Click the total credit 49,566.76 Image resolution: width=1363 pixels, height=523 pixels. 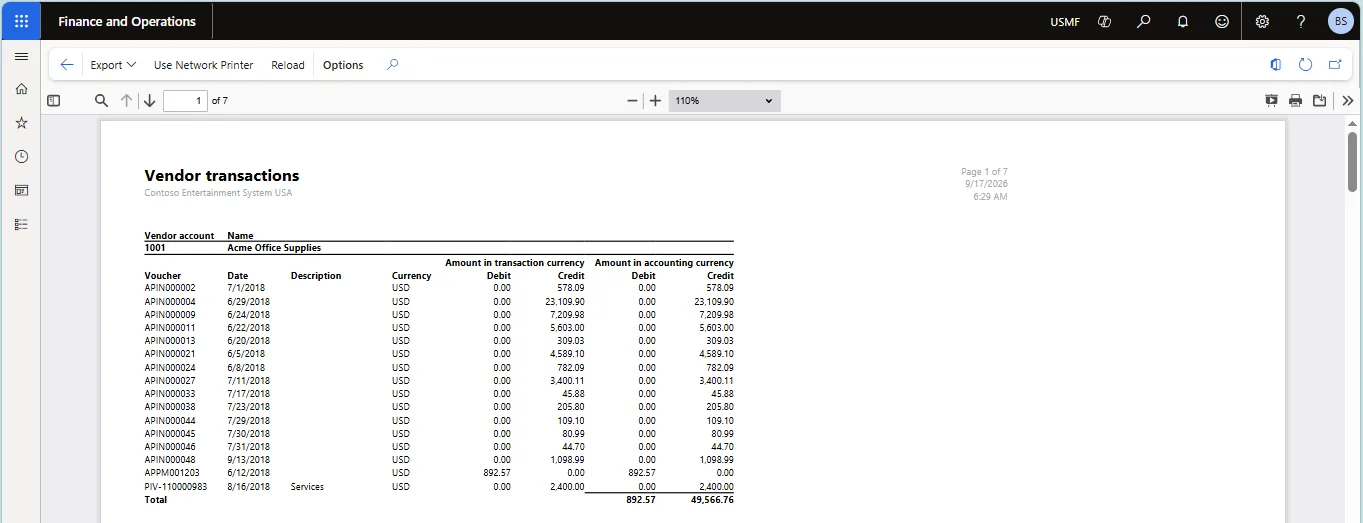713,499
